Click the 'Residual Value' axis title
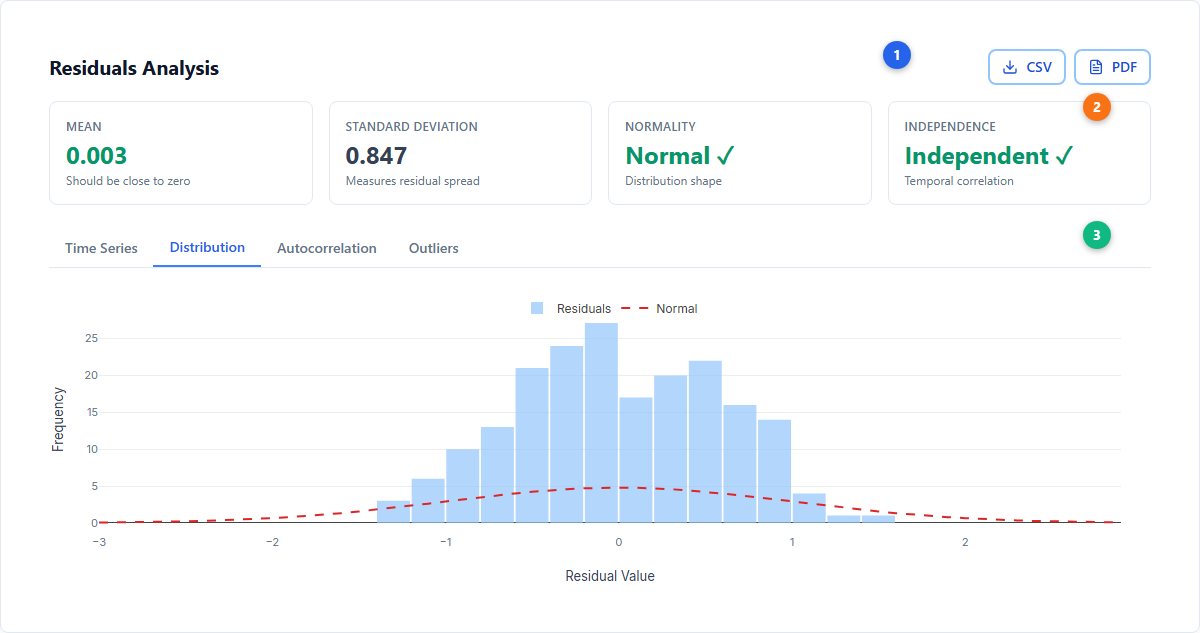Viewport: 1200px width, 633px height. 610,576
